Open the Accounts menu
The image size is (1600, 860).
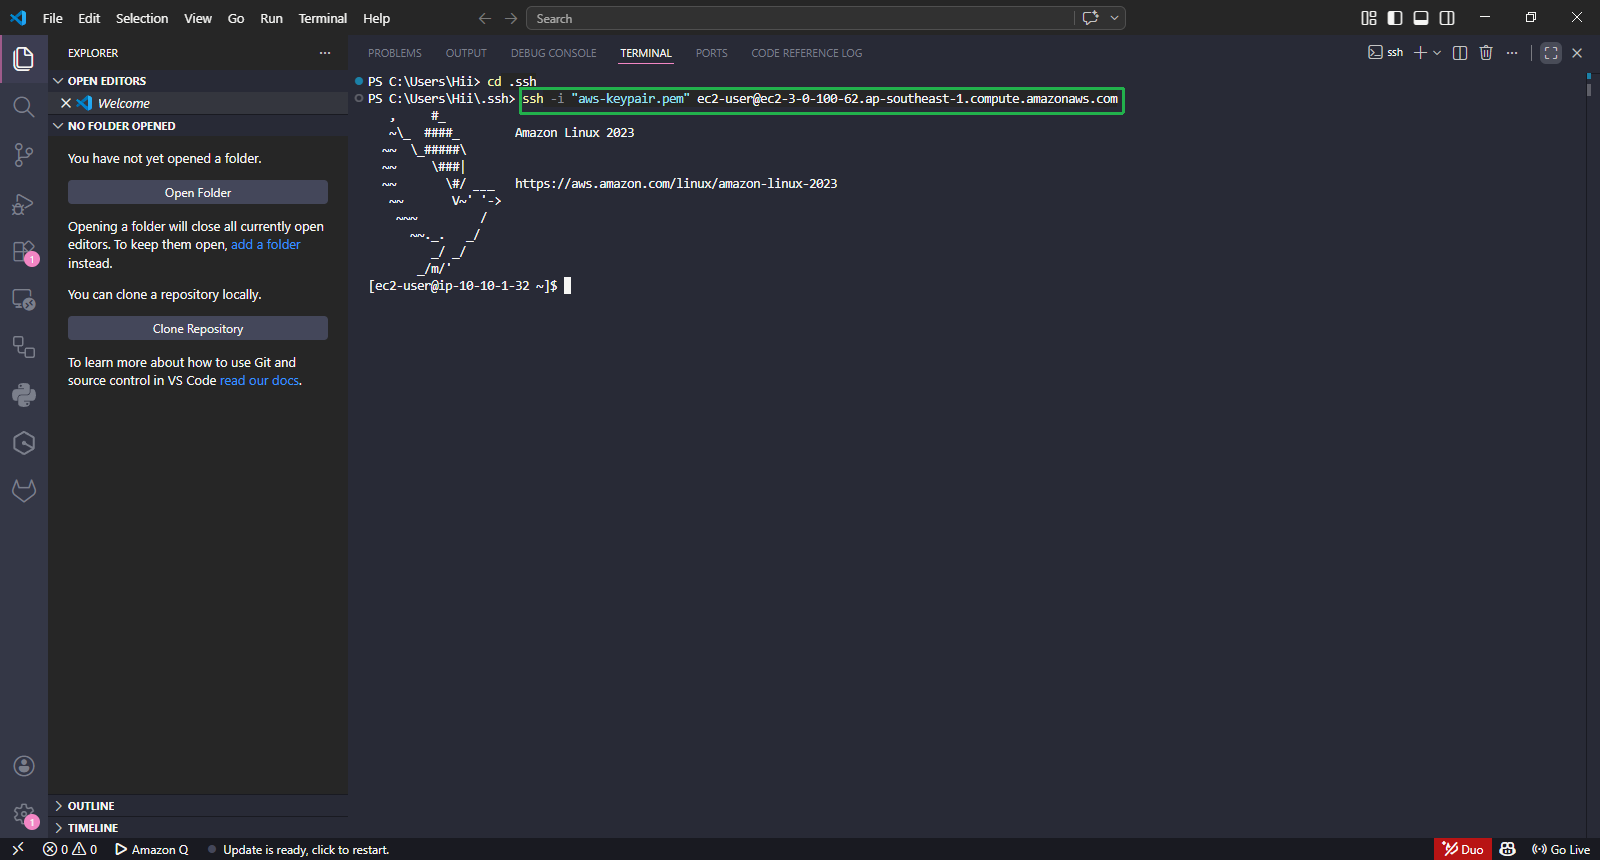click(24, 766)
